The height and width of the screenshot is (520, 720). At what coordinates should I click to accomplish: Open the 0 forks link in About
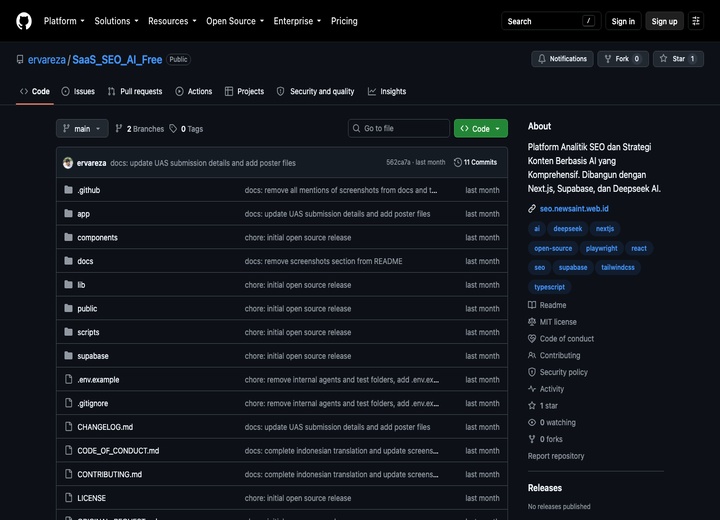[545, 439]
